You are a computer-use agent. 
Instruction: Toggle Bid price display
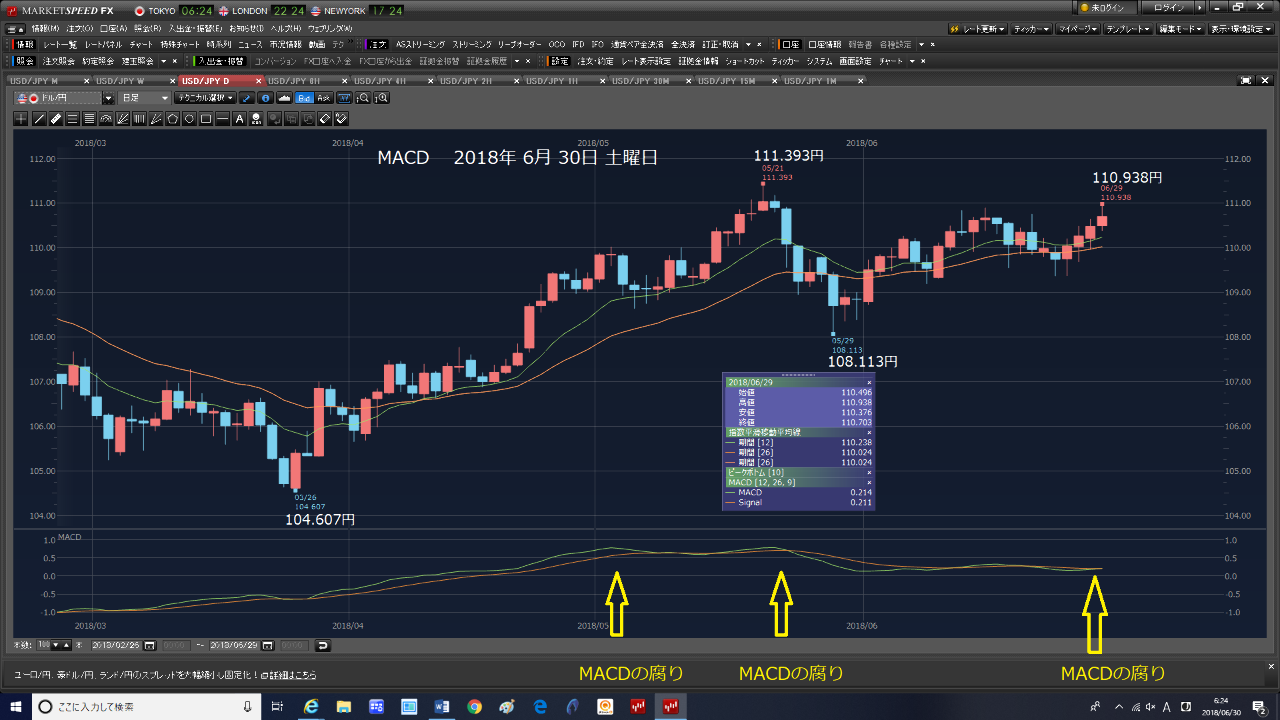click(x=304, y=98)
